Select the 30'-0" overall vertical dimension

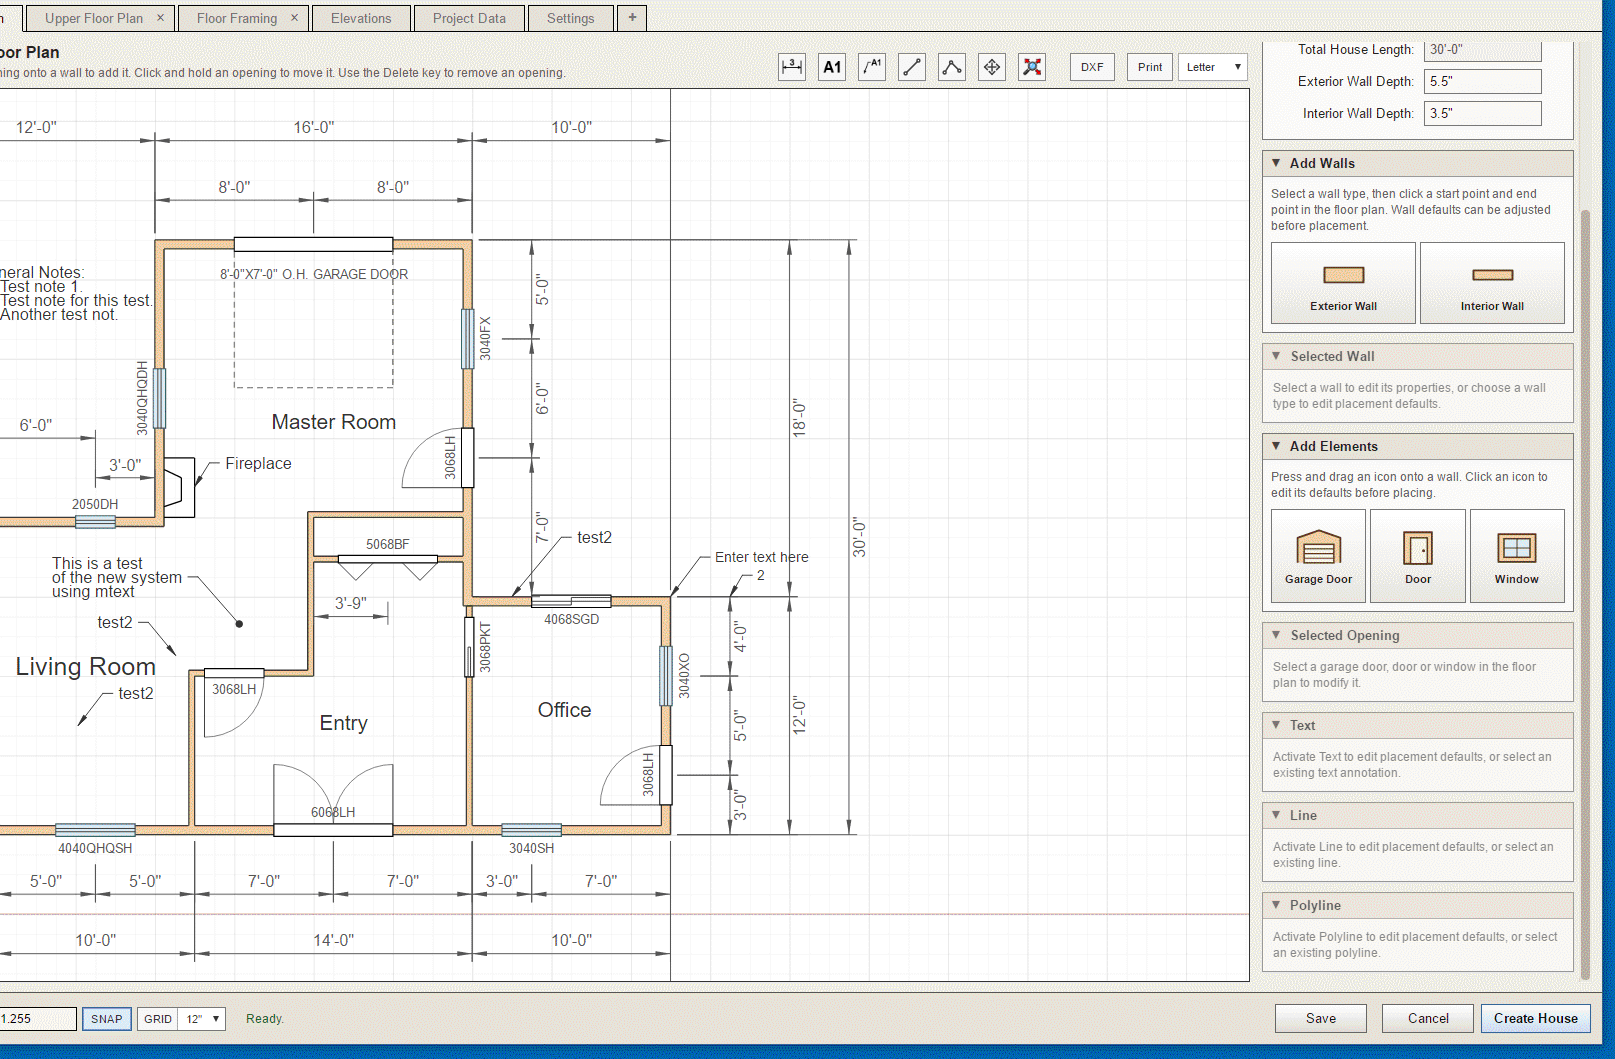pyautogui.click(x=859, y=537)
